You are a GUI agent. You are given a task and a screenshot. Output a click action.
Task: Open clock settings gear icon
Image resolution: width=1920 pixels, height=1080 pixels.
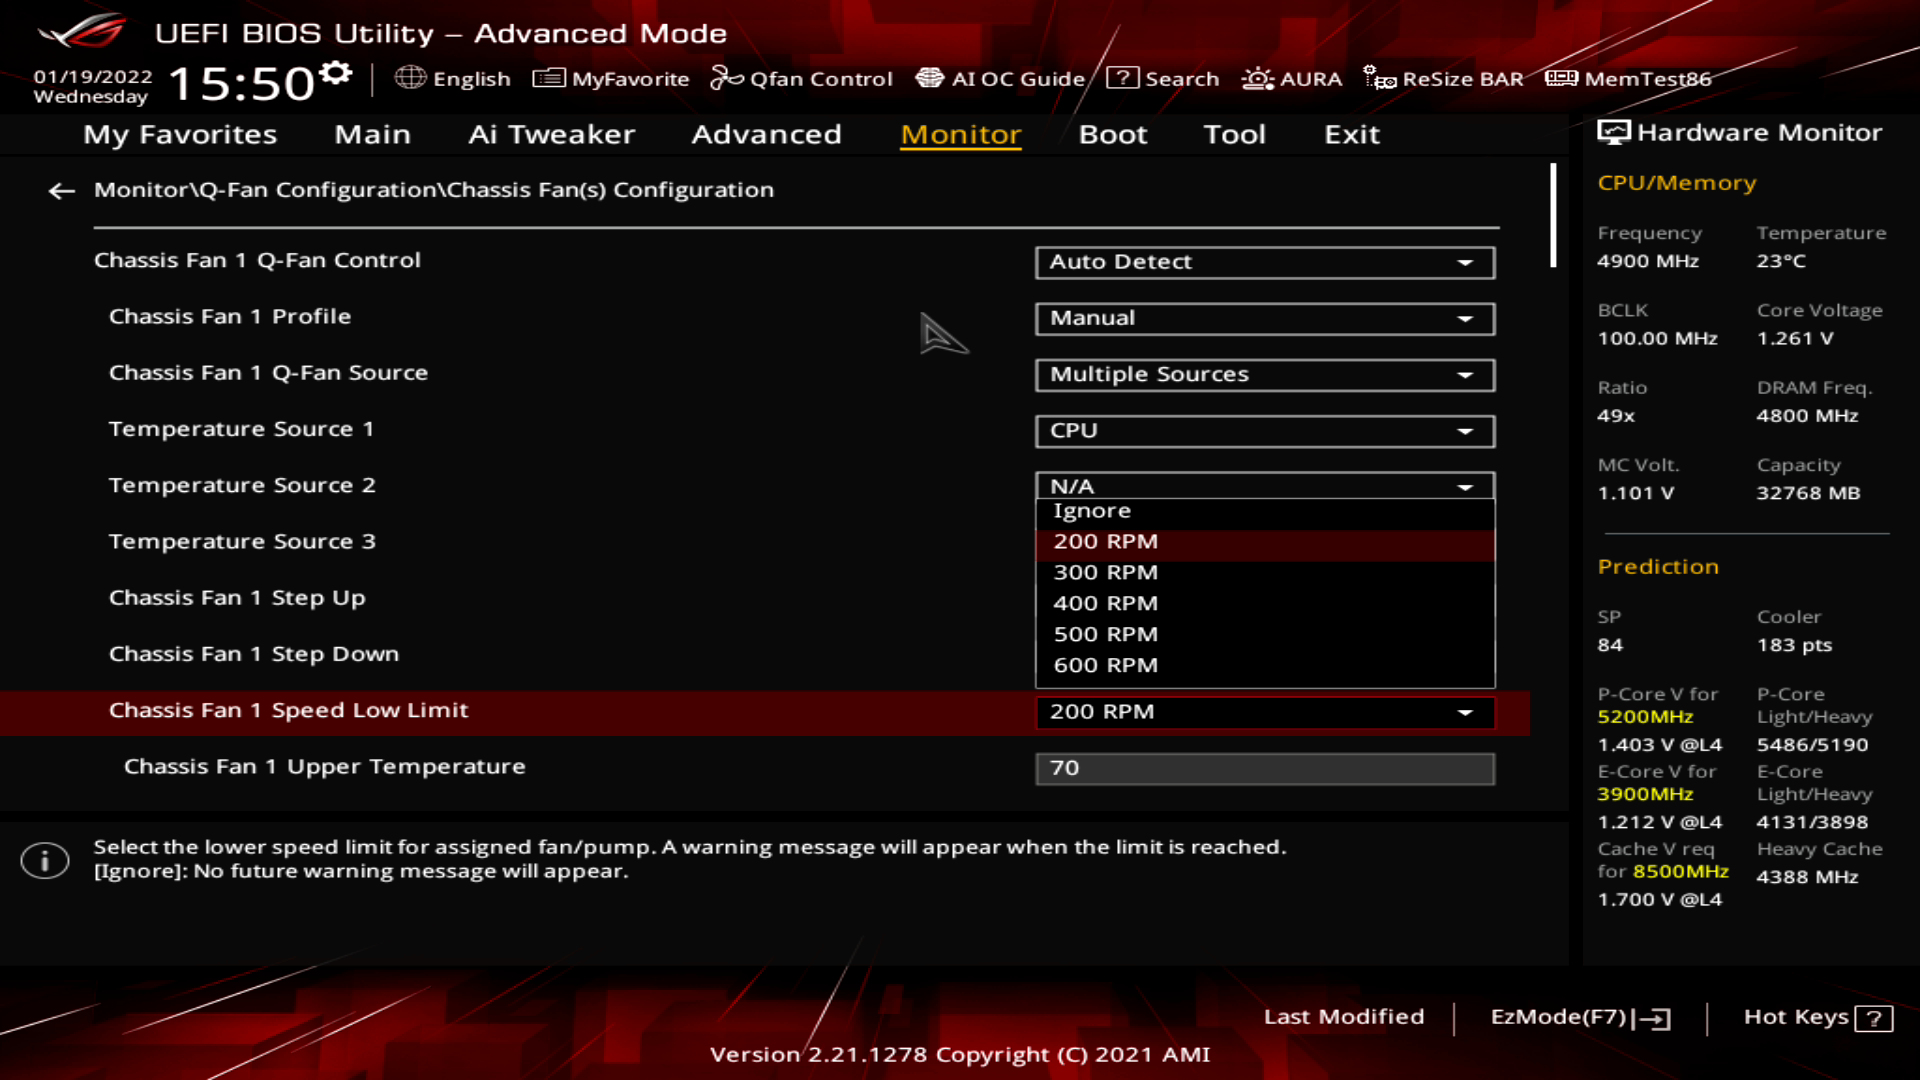point(336,73)
